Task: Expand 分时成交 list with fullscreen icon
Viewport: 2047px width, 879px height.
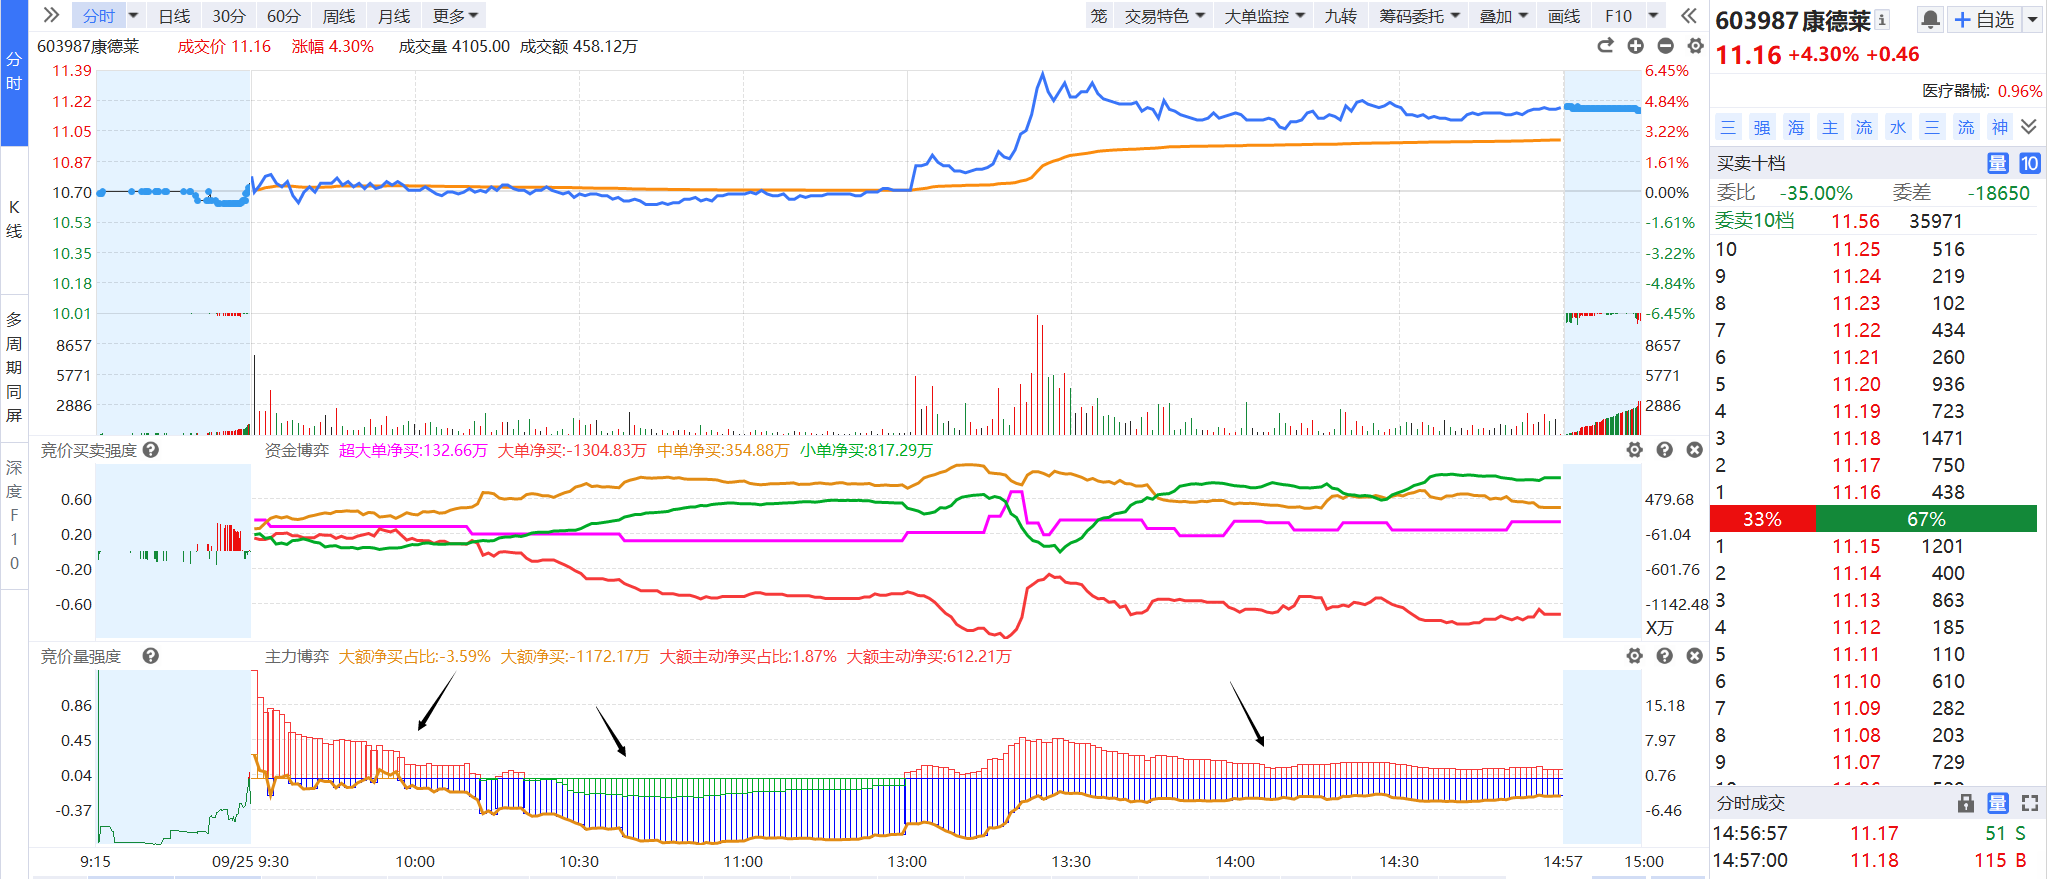Action: (x=2029, y=803)
